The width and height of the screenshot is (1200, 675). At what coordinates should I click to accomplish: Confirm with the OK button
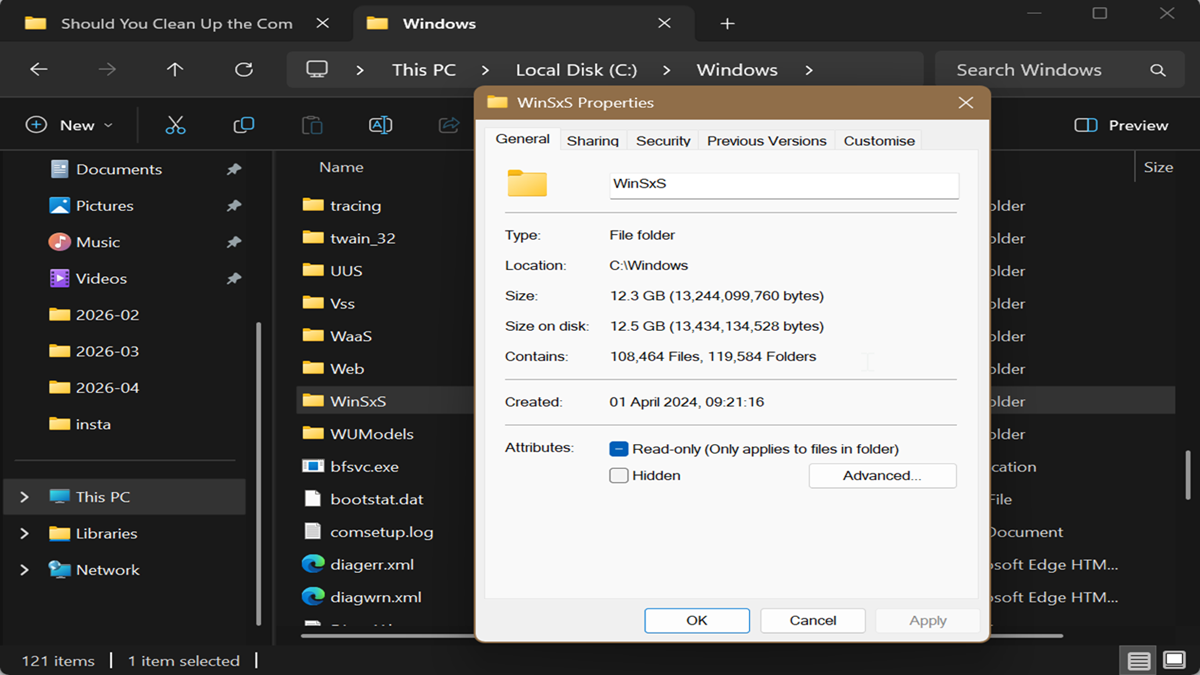tap(697, 621)
